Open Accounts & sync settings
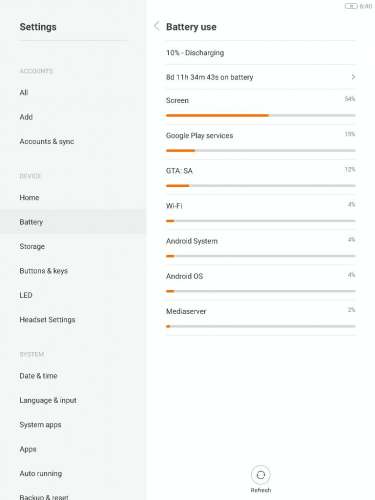 [47, 141]
